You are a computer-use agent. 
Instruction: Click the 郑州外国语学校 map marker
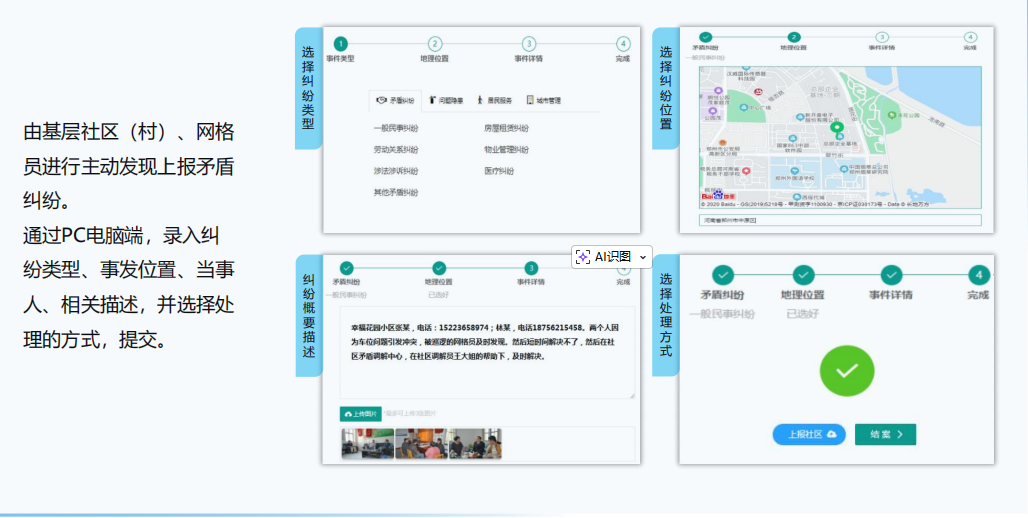click(796, 170)
